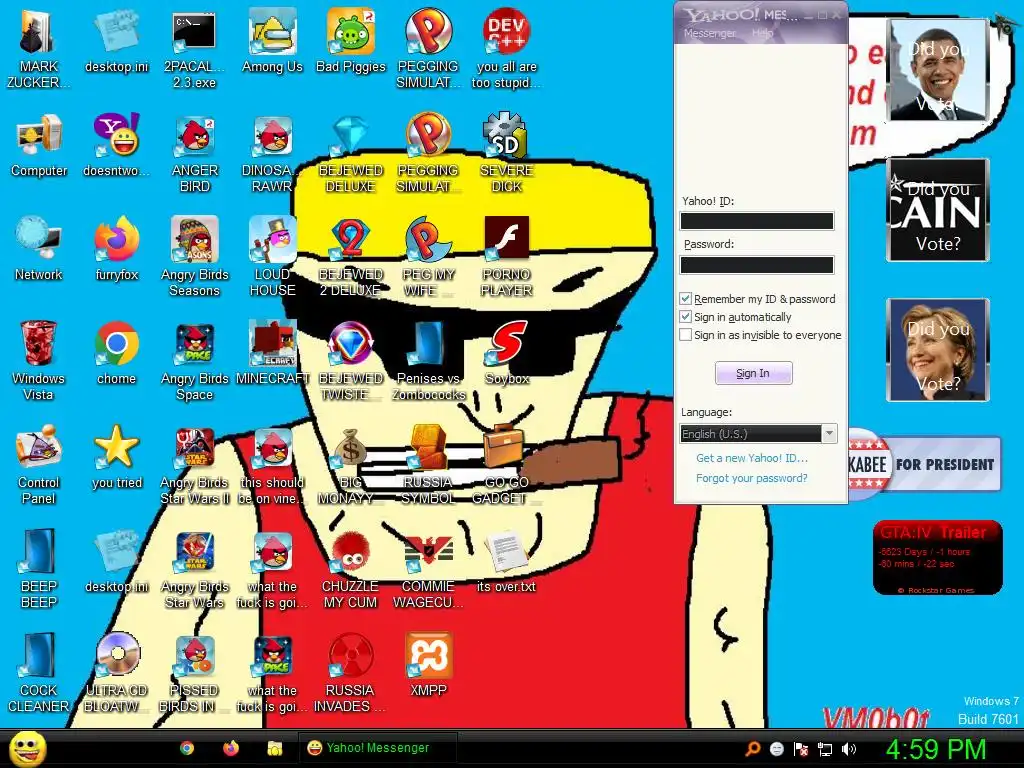The height and width of the screenshot is (768, 1024).
Task: Click the network tray icon
Action: [x=825, y=749]
